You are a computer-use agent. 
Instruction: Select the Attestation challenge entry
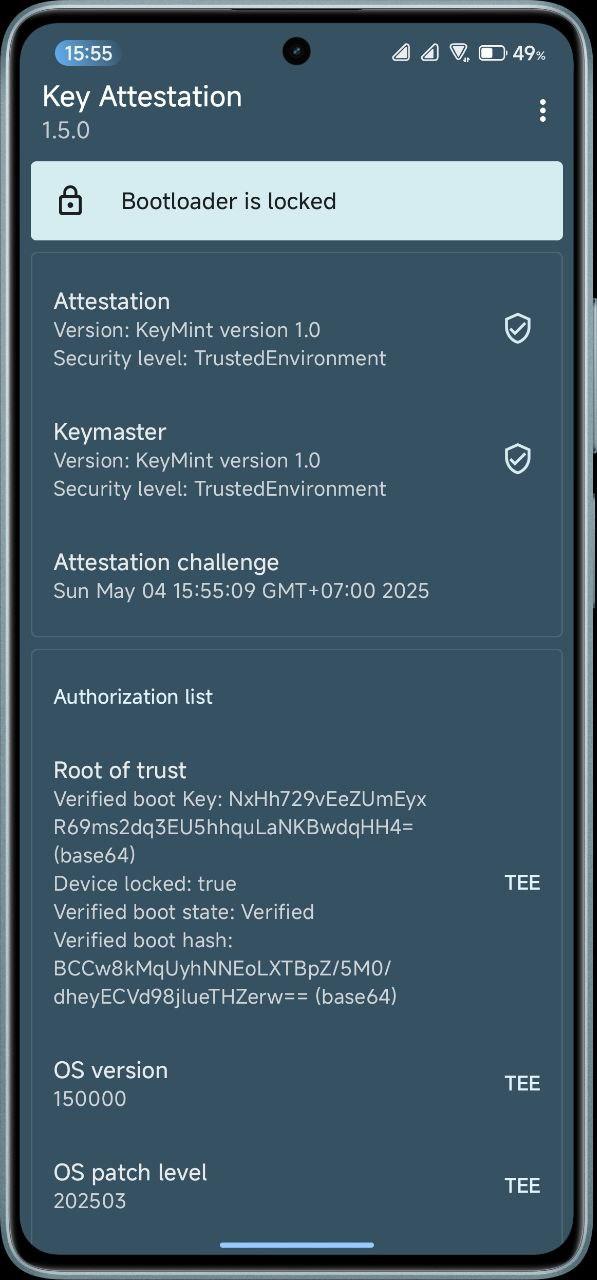pos(297,576)
